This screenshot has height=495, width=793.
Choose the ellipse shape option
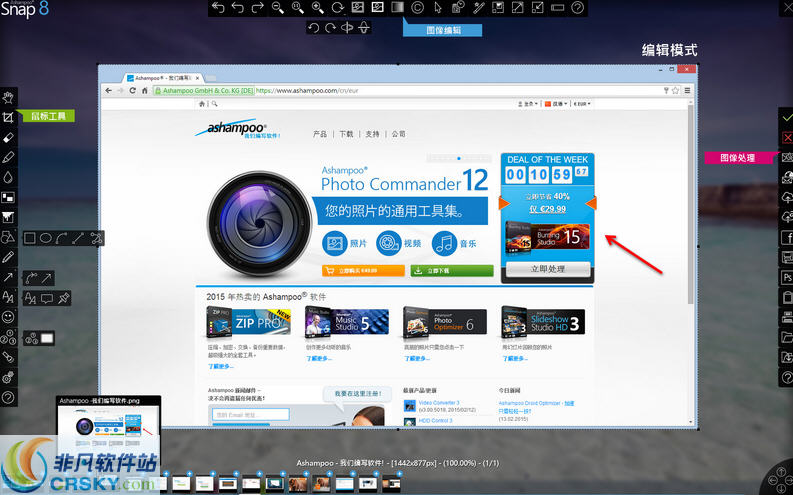point(46,238)
